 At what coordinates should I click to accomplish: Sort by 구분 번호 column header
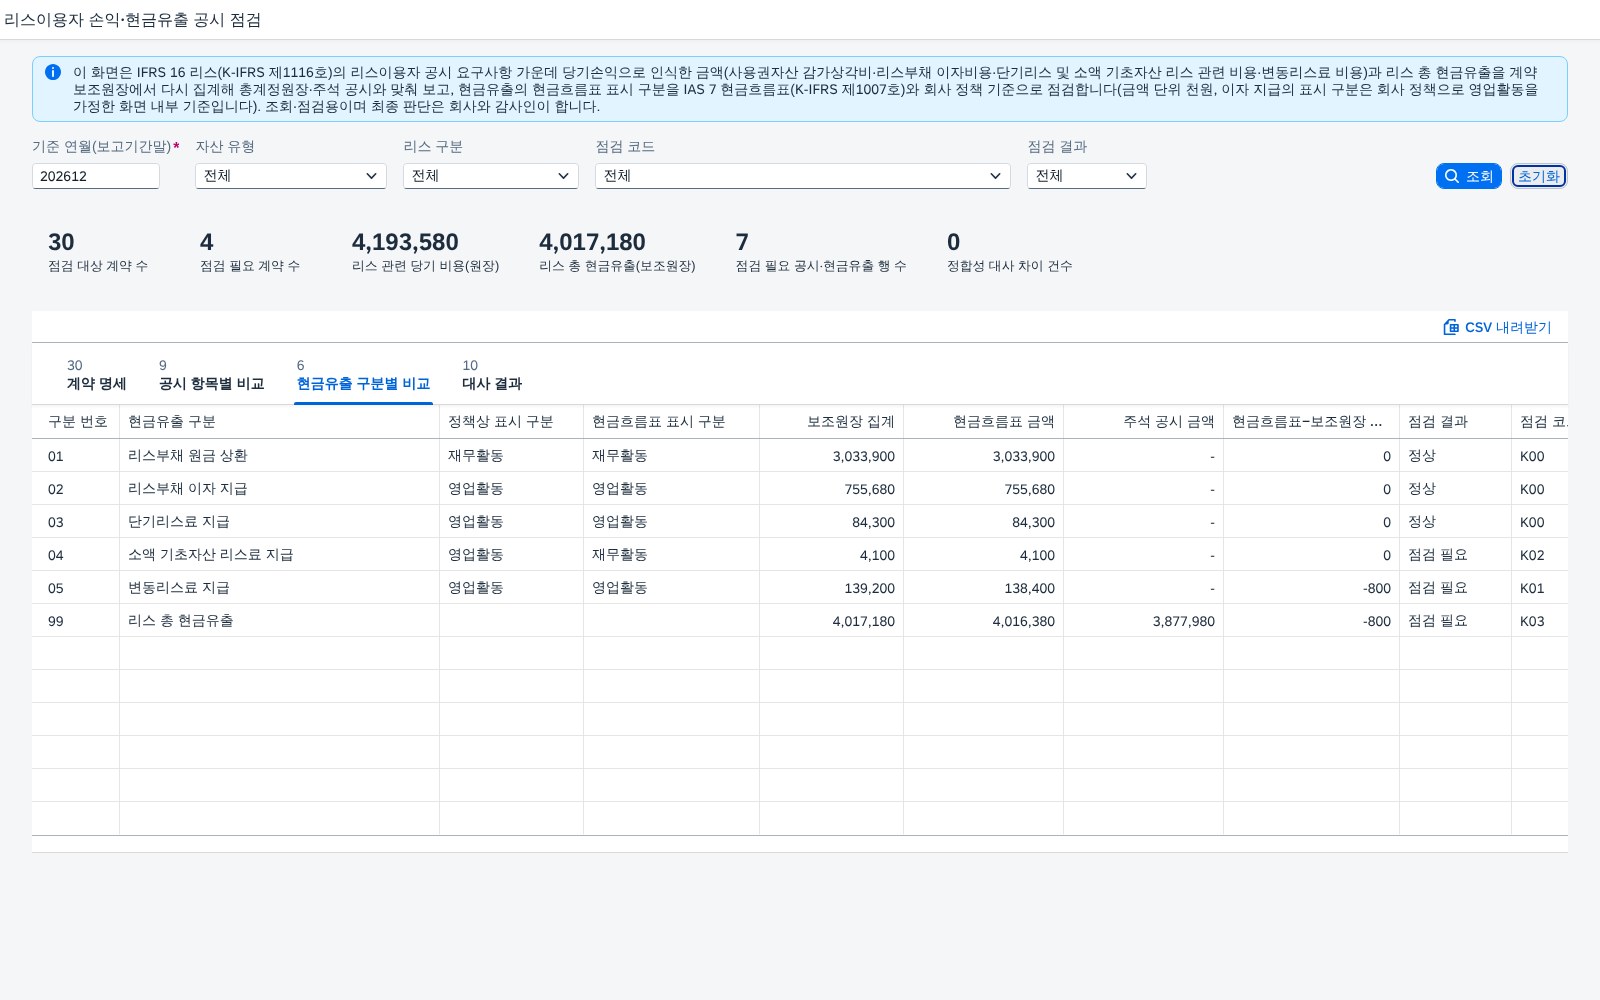[76, 422]
